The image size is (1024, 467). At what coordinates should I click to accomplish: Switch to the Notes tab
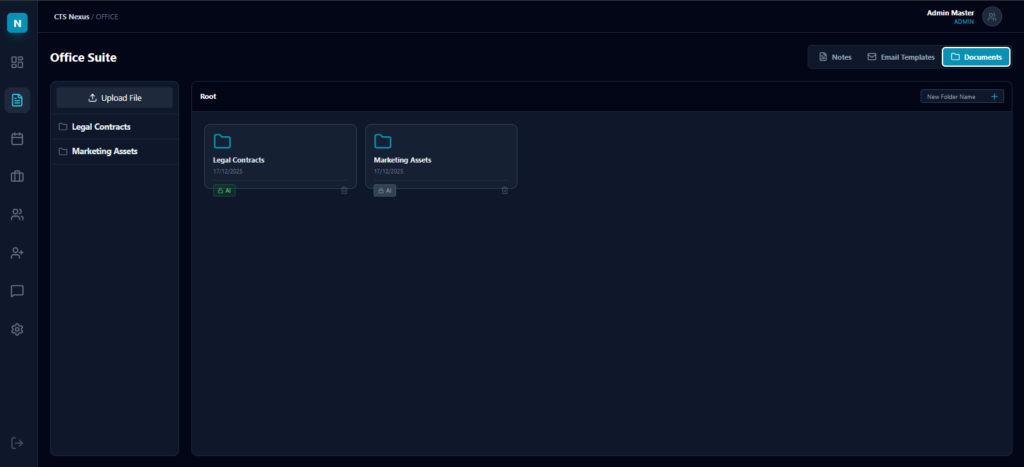tap(835, 57)
